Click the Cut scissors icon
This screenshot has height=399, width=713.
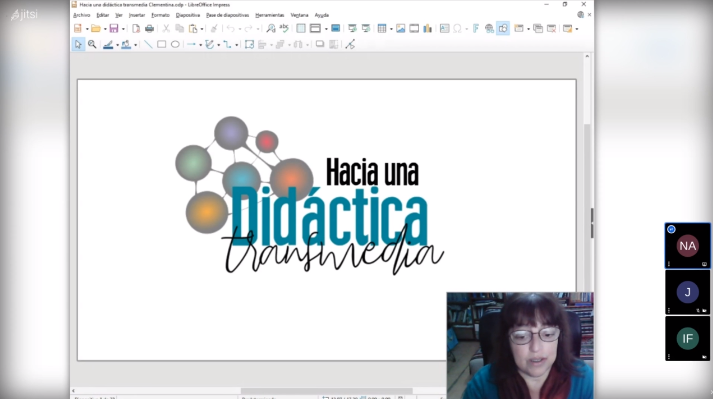pos(166,29)
